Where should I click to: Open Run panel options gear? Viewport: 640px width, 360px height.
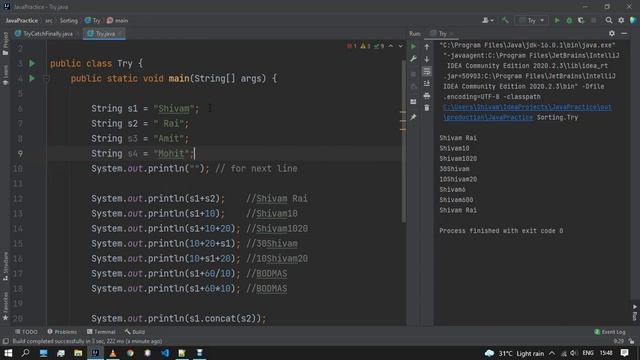(x=611, y=33)
